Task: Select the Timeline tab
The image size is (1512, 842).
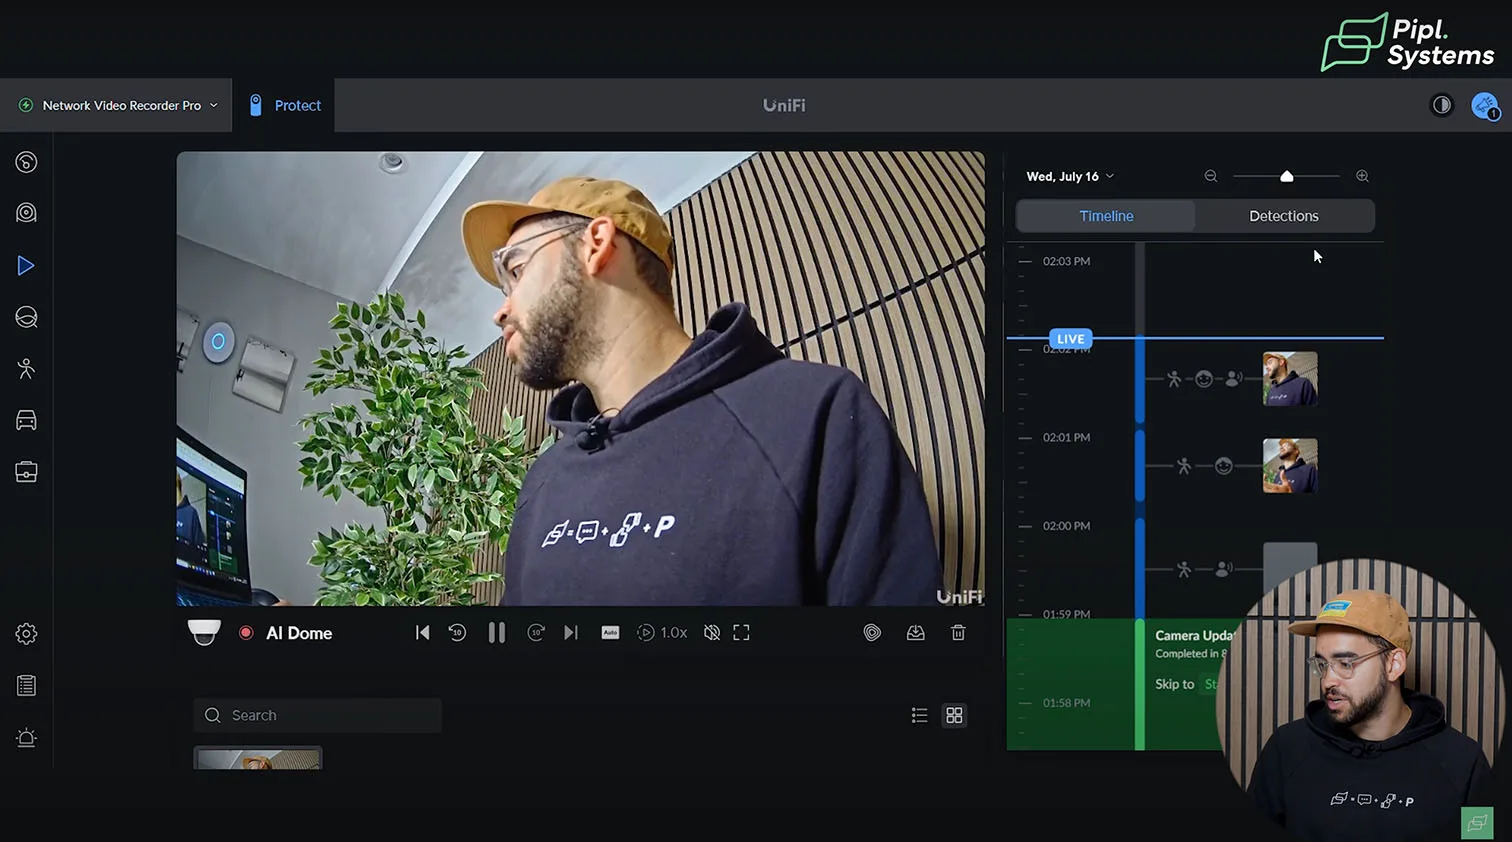Action: pos(1106,216)
